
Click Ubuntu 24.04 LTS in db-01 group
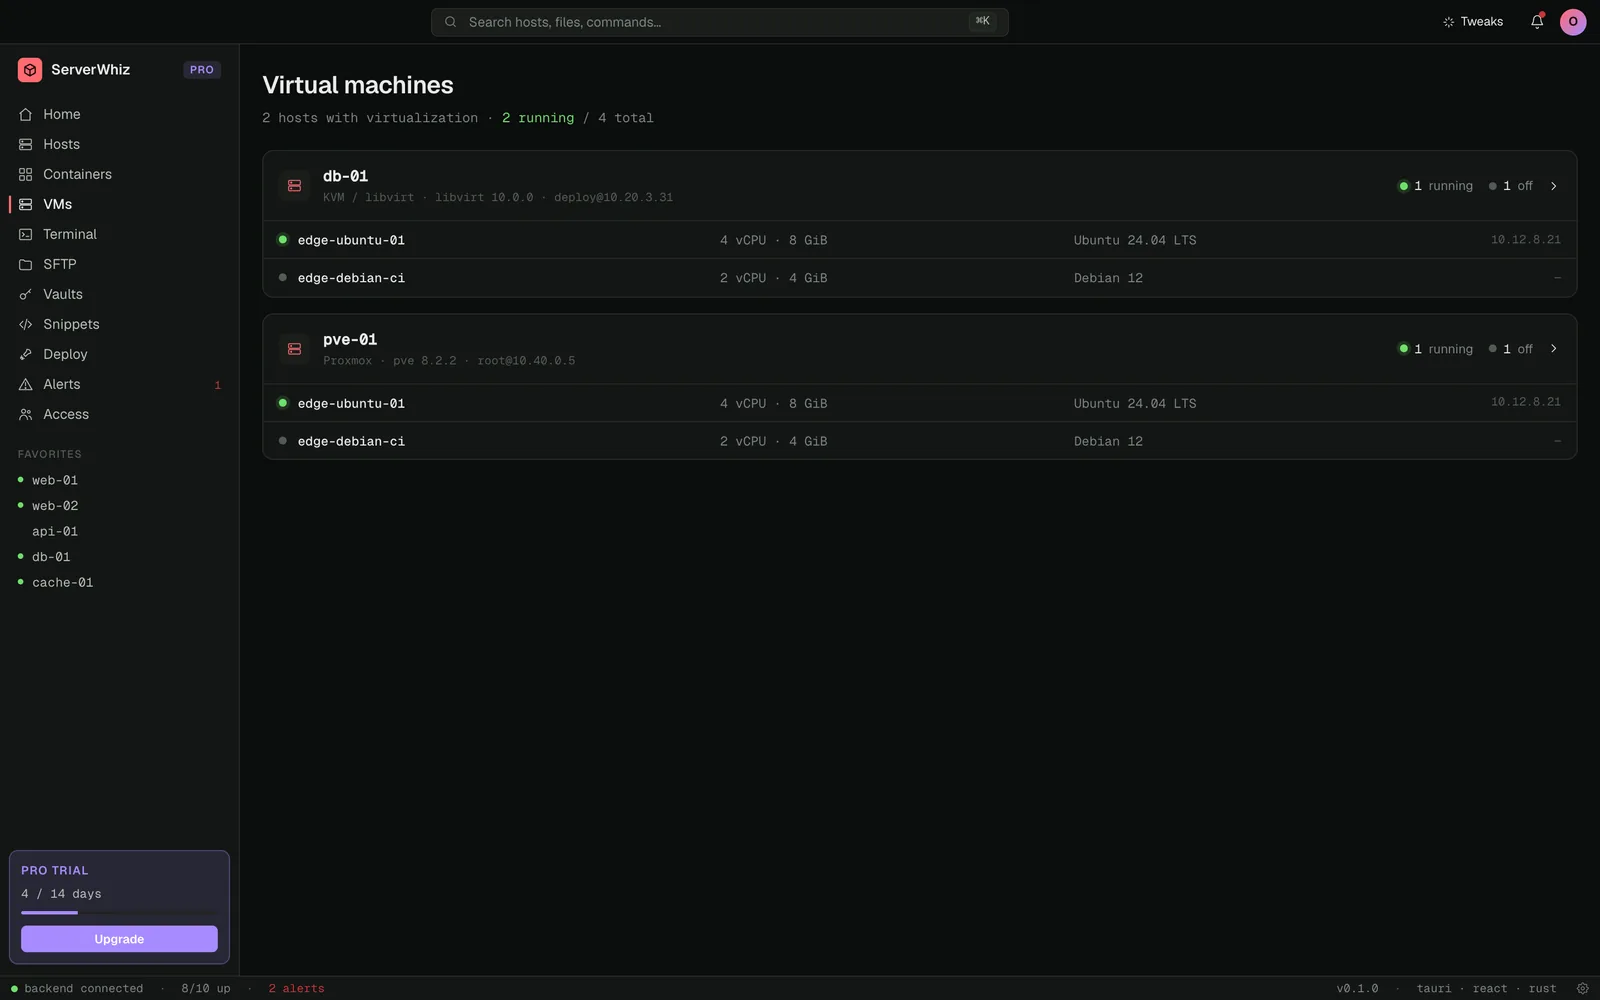click(x=1135, y=240)
